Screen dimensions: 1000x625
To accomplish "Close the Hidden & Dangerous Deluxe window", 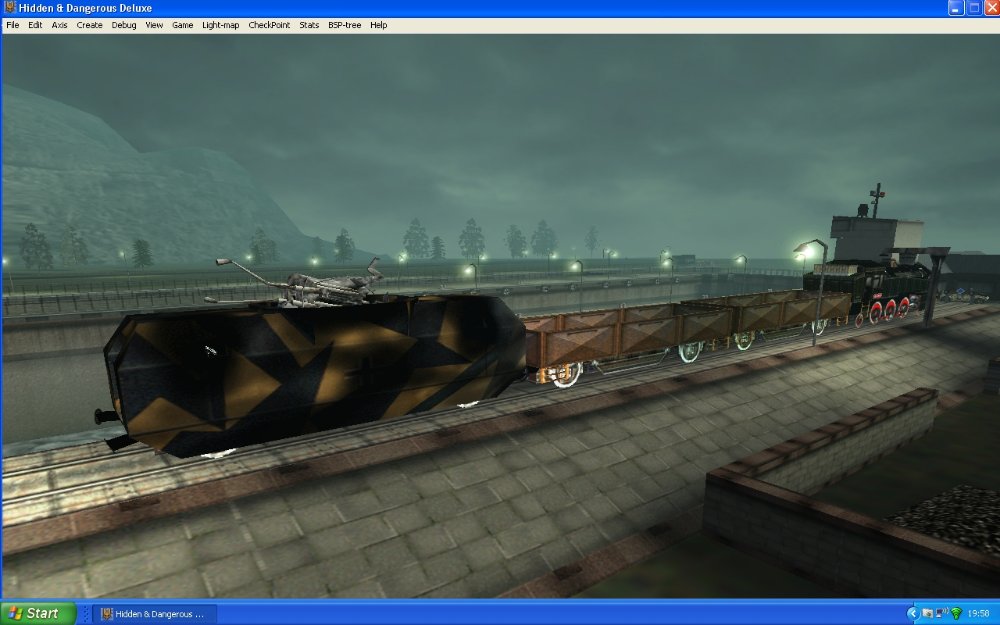I will 992,8.
